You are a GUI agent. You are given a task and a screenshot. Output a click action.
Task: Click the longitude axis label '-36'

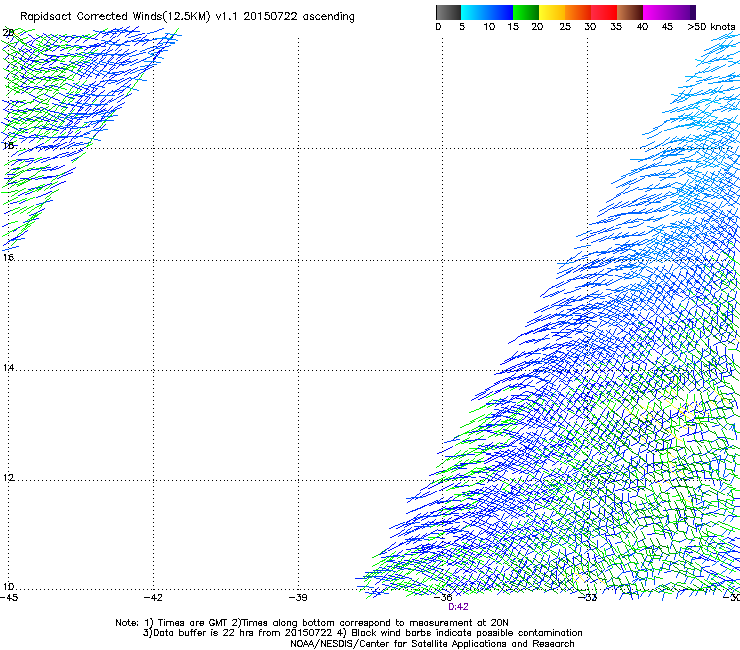[443, 598]
